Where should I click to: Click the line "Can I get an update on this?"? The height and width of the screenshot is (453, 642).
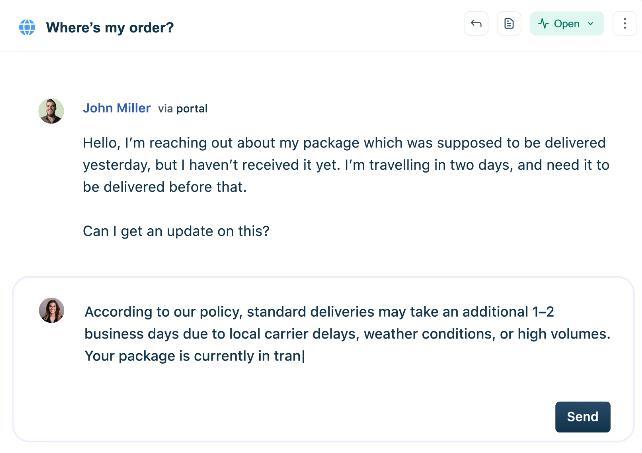176,231
